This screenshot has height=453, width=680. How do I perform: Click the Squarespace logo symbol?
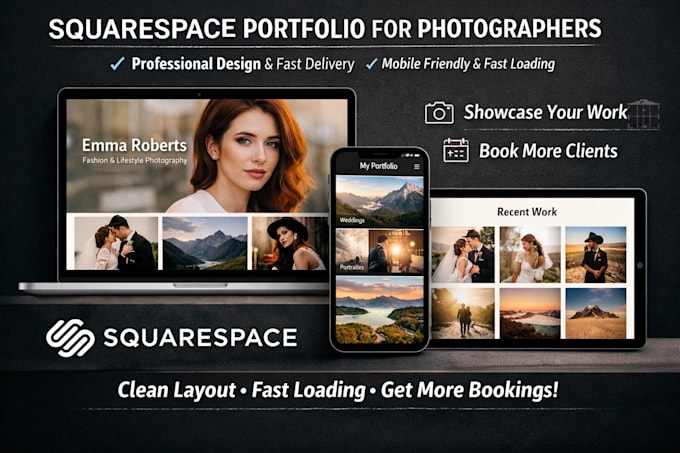70,338
